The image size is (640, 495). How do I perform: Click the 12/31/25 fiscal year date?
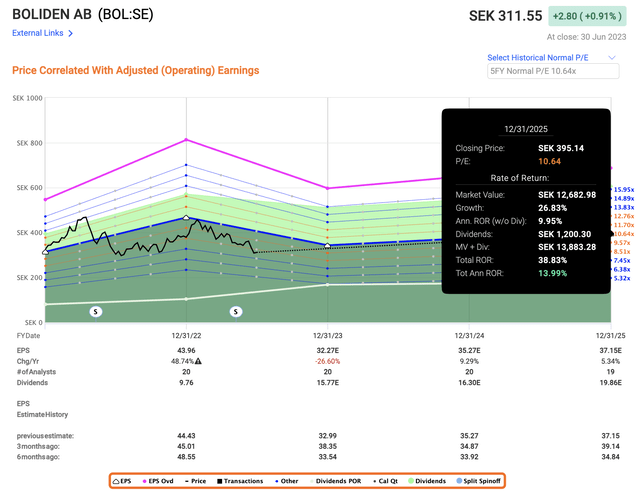coord(610,336)
